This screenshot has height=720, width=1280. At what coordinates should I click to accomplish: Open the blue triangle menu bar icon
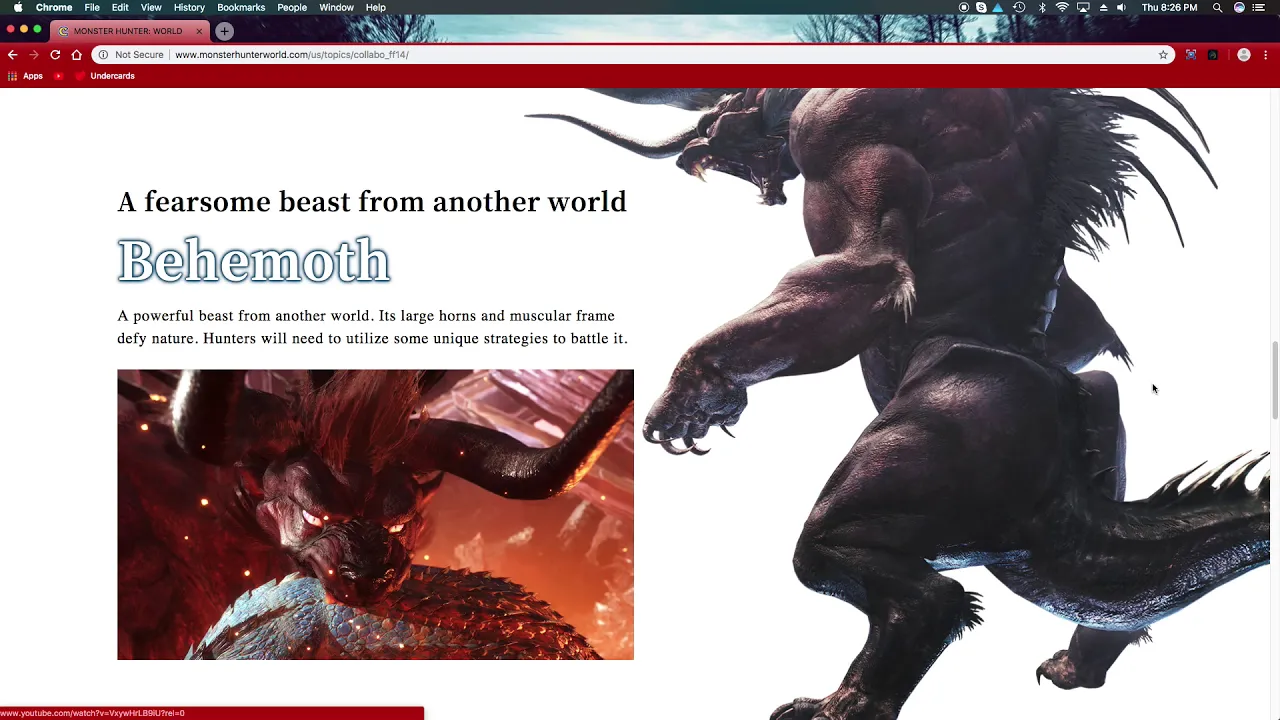[998, 7]
